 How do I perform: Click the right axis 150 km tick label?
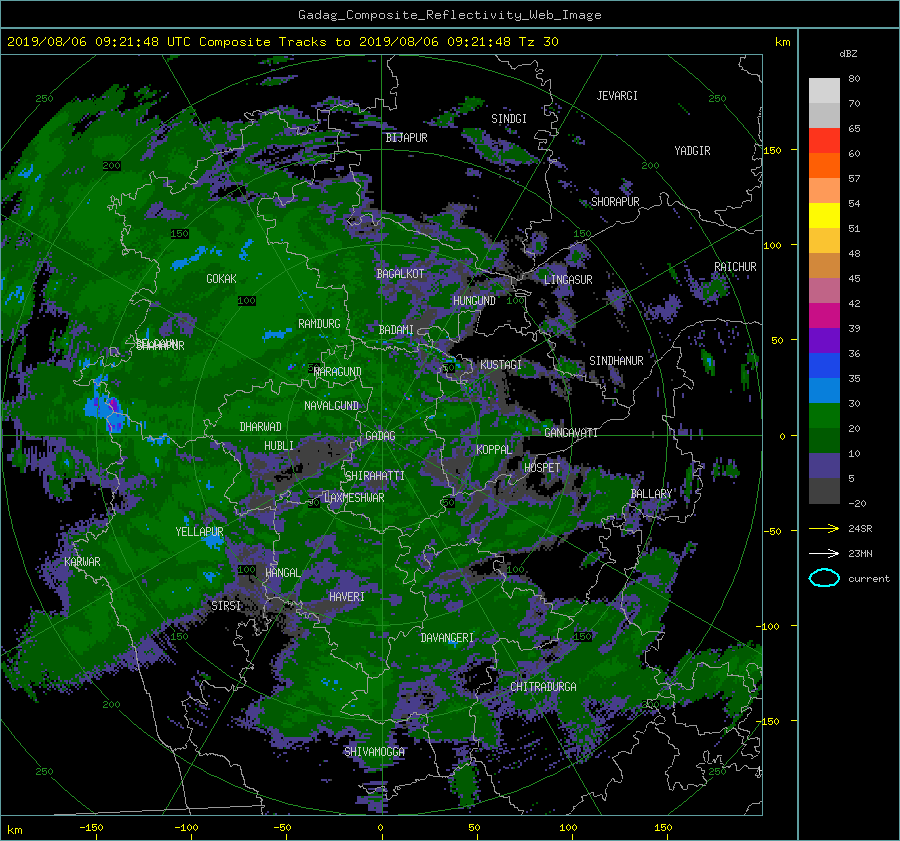(773, 150)
